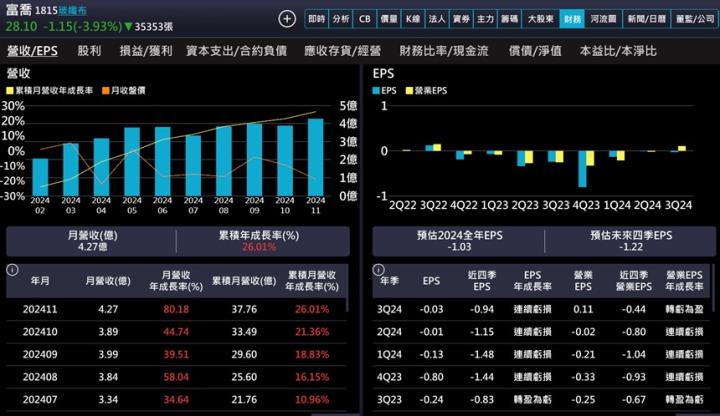Click the 4Q23 EPS bar
Image resolution: width=720 pixels, height=416 pixels.
click(582, 169)
